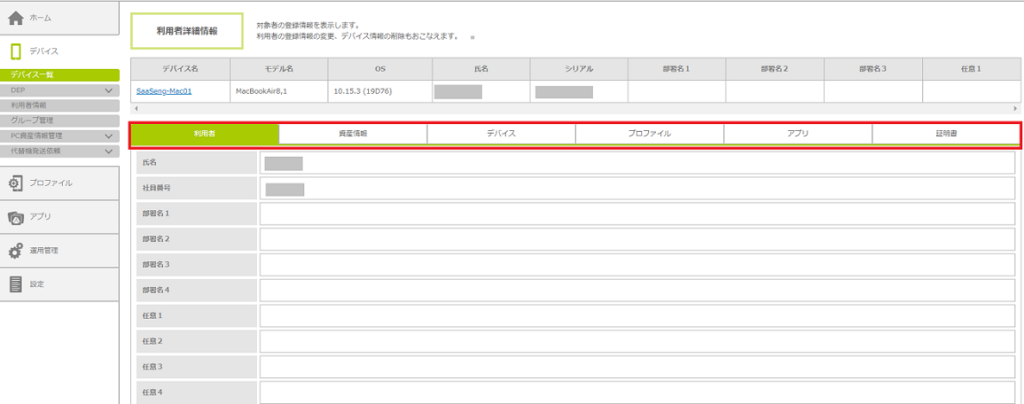
Task: Select デバイス一覧 in the sidebar
Action: pyautogui.click(x=60, y=75)
